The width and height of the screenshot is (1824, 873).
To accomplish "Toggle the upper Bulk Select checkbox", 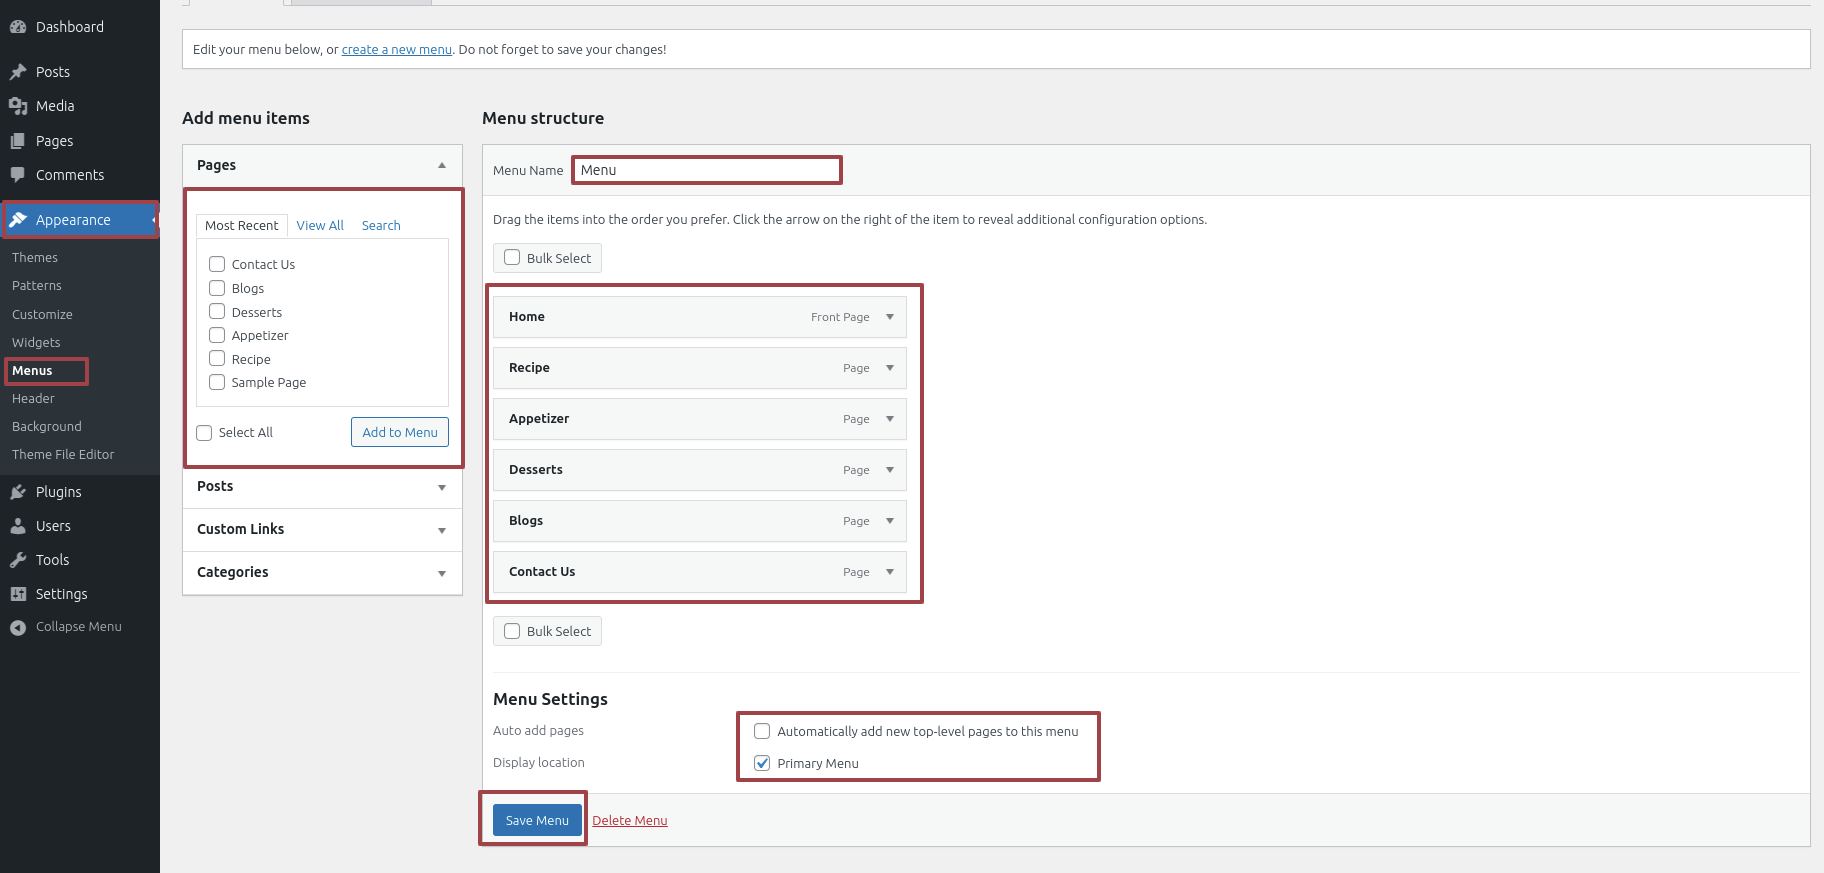I will tap(512, 257).
